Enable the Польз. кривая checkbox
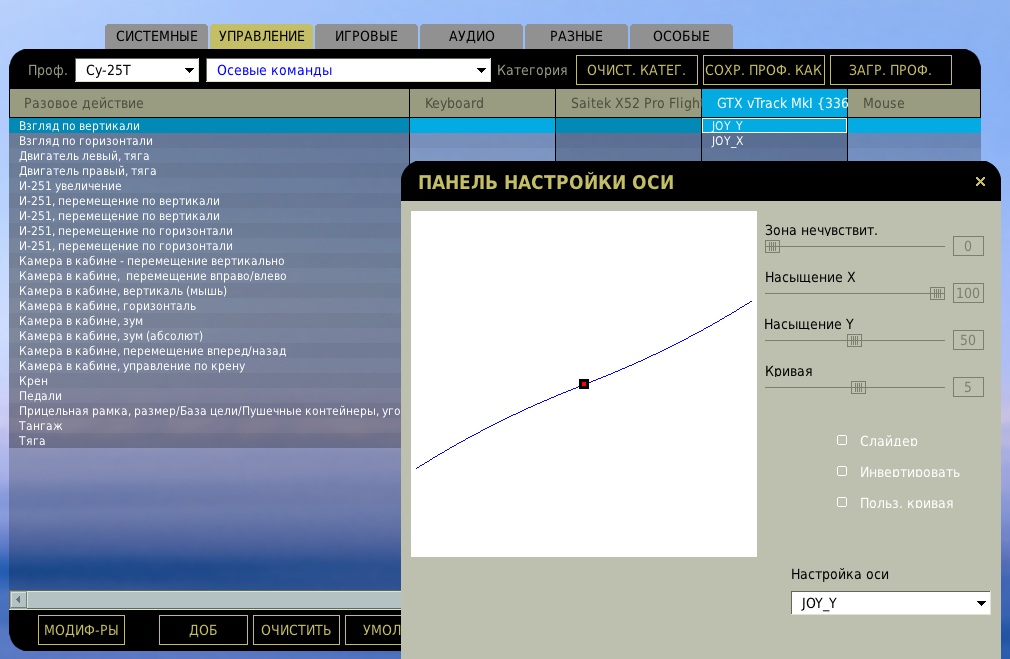 [842, 502]
